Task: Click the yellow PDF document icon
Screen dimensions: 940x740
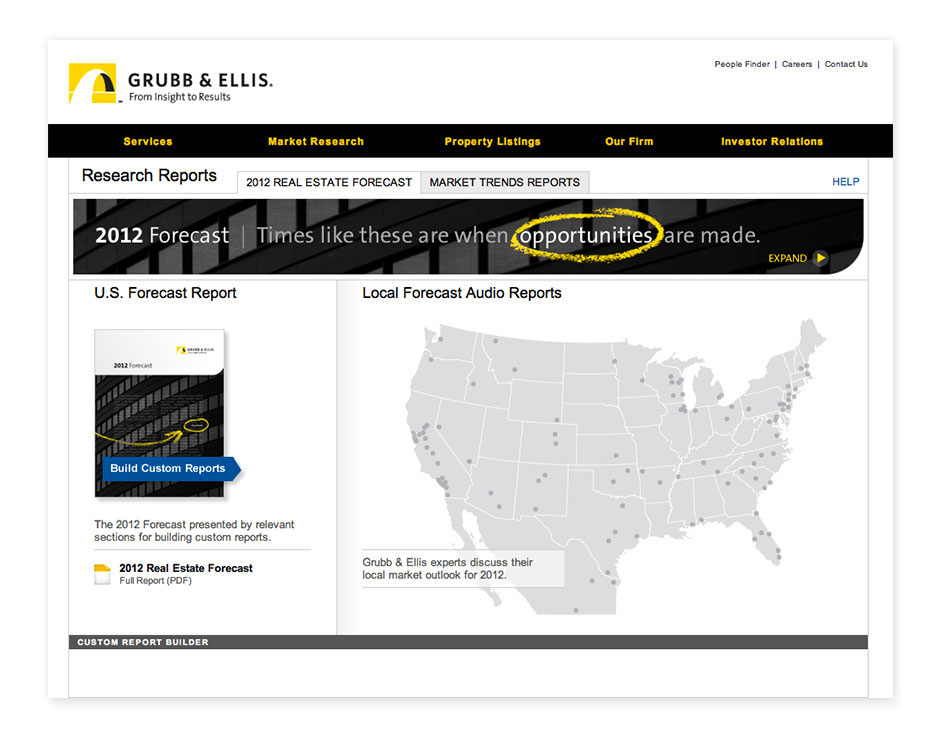Action: coord(102,574)
